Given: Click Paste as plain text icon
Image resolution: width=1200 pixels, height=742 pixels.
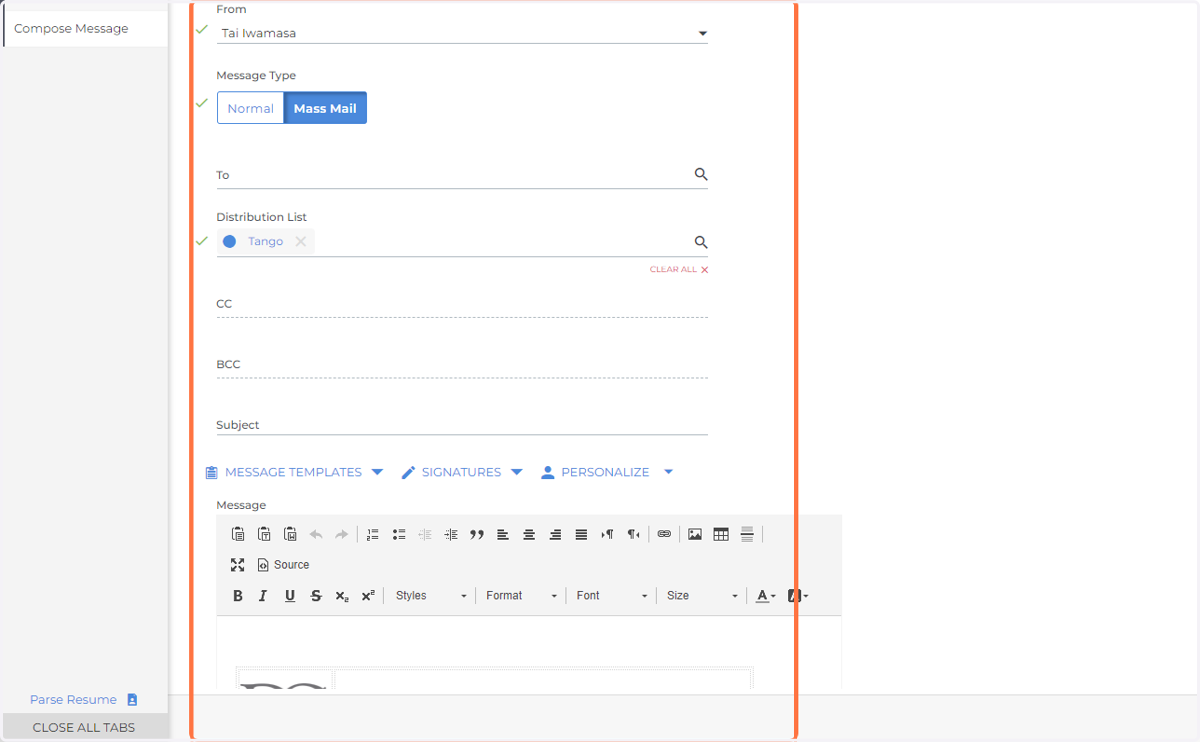Looking at the screenshot, I should [x=264, y=534].
